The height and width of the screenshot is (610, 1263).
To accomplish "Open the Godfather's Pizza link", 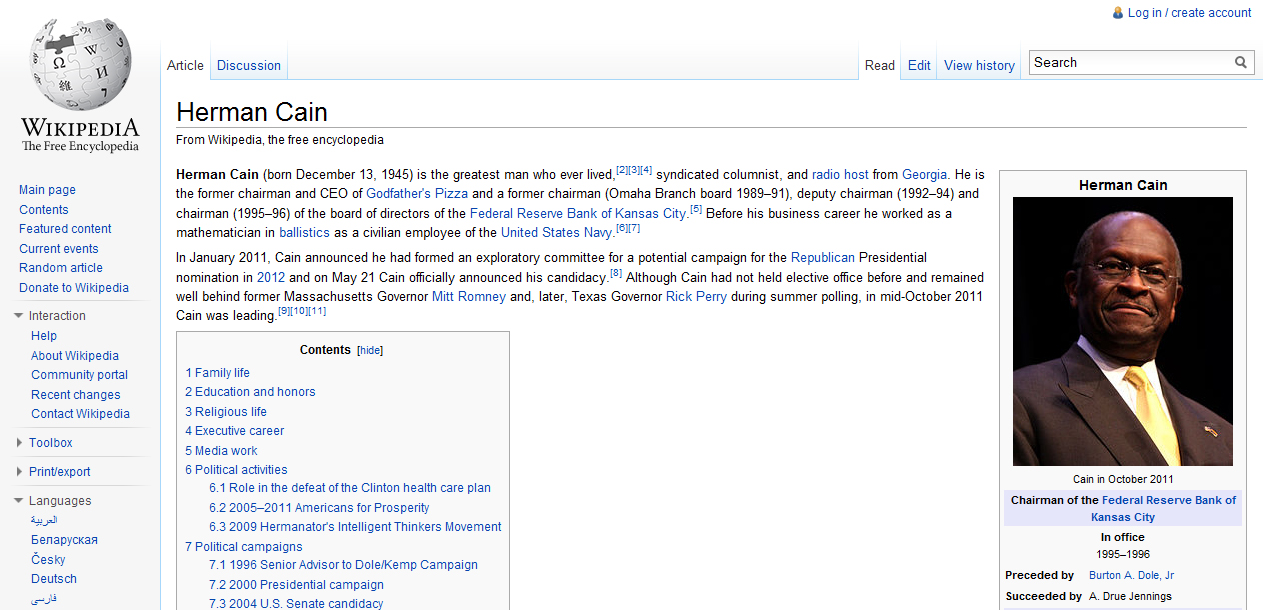I will pyautogui.click(x=417, y=194).
